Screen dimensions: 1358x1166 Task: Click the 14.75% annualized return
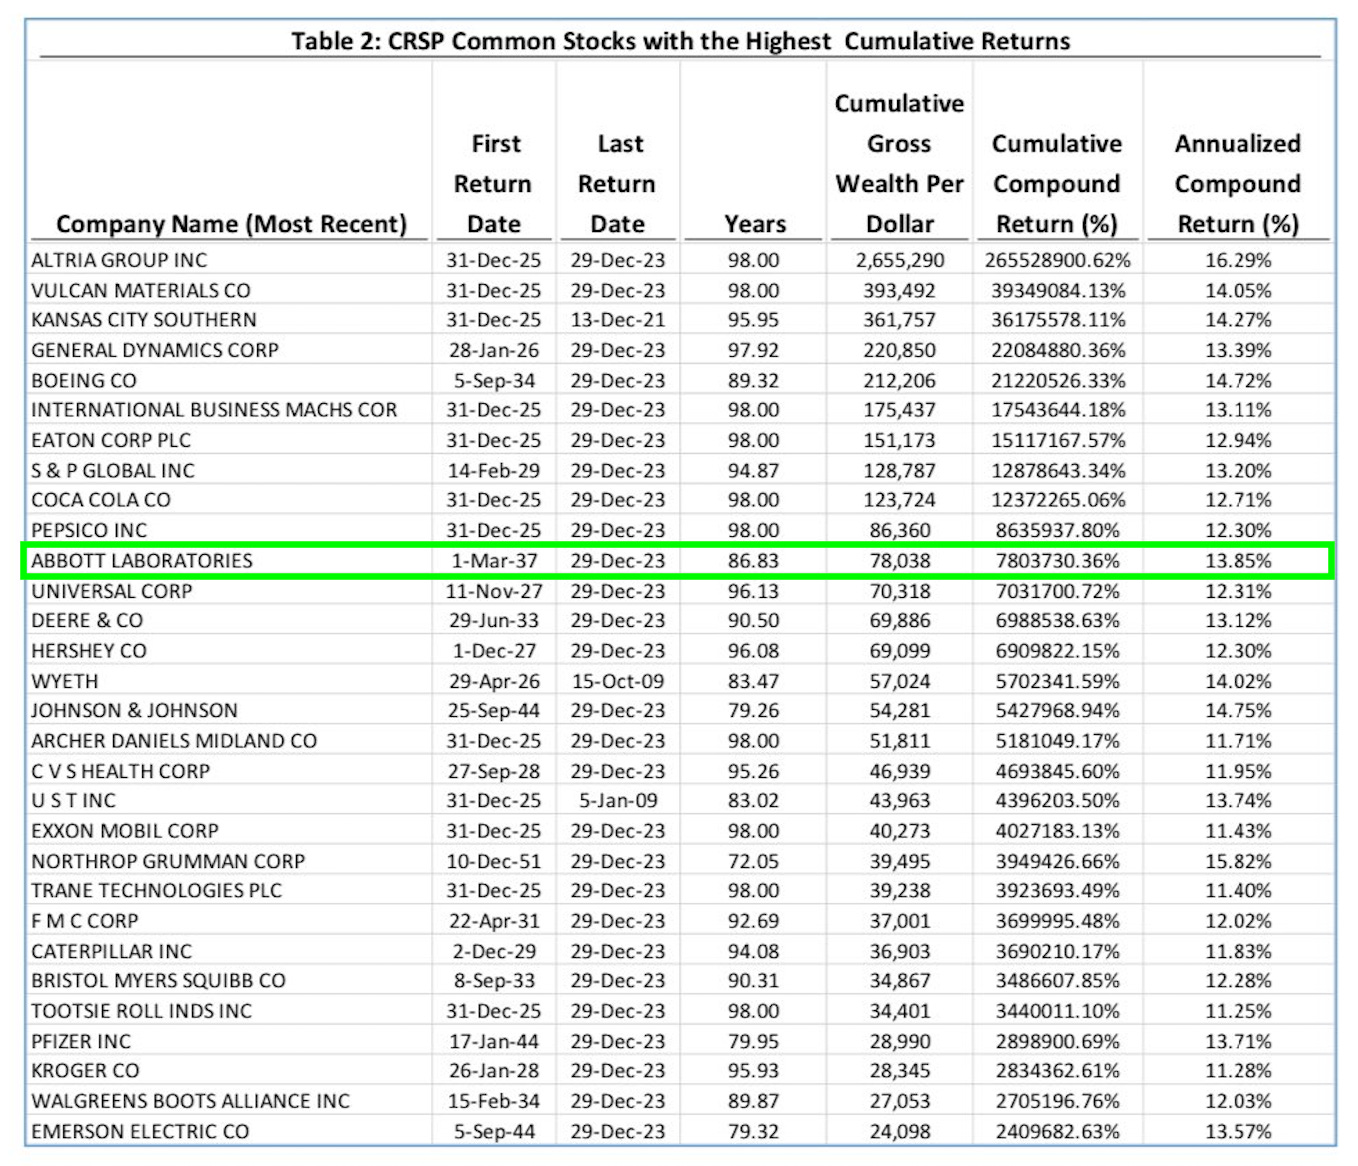(1238, 711)
